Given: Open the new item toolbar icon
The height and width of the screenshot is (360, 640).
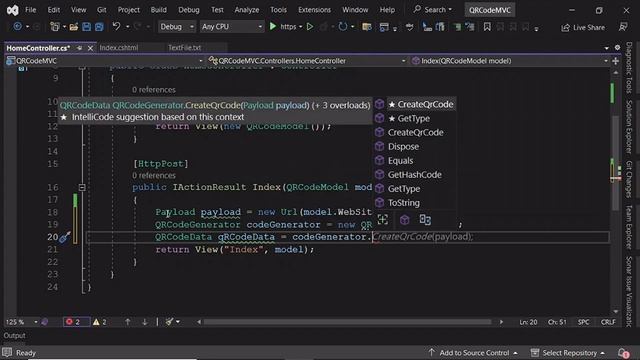Looking at the screenshot, I should click(54, 27).
